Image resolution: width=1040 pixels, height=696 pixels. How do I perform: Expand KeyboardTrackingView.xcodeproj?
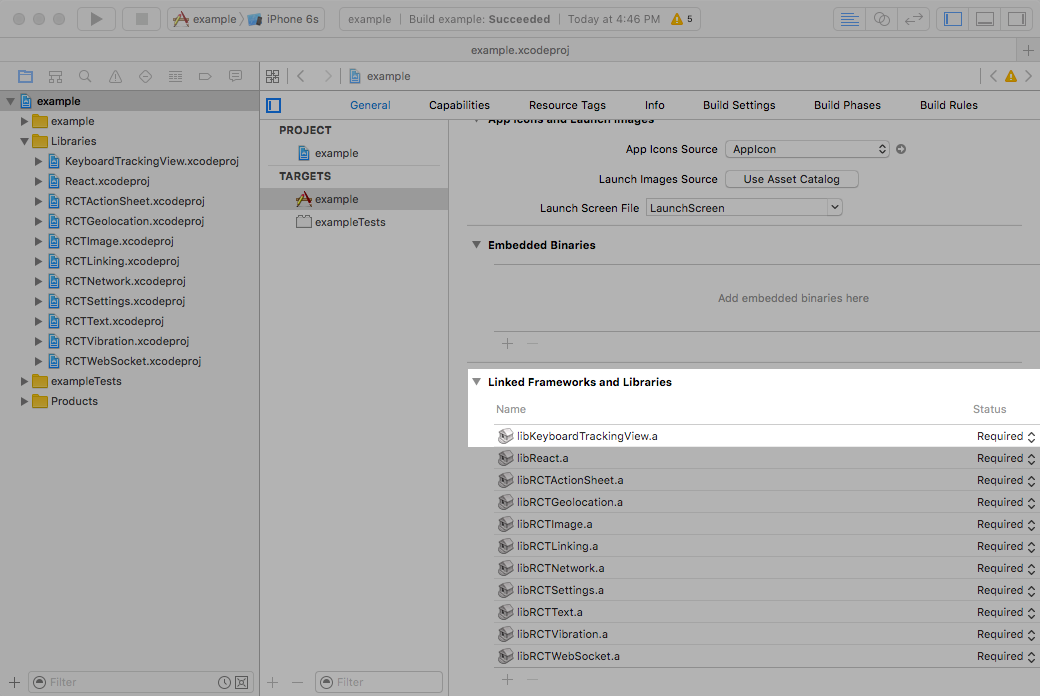pos(38,161)
